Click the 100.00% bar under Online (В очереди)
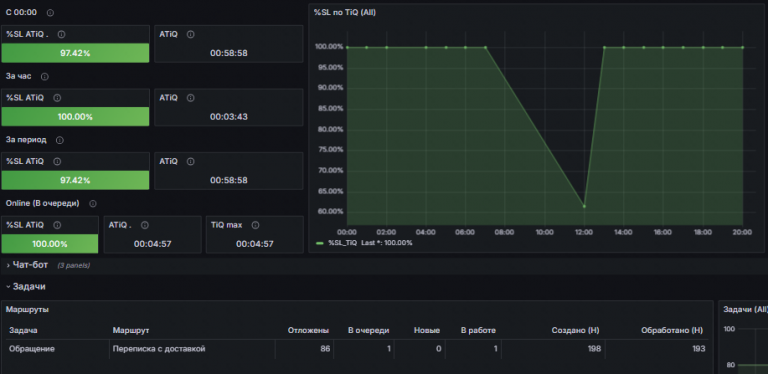This screenshot has width=768, height=374. (50, 244)
